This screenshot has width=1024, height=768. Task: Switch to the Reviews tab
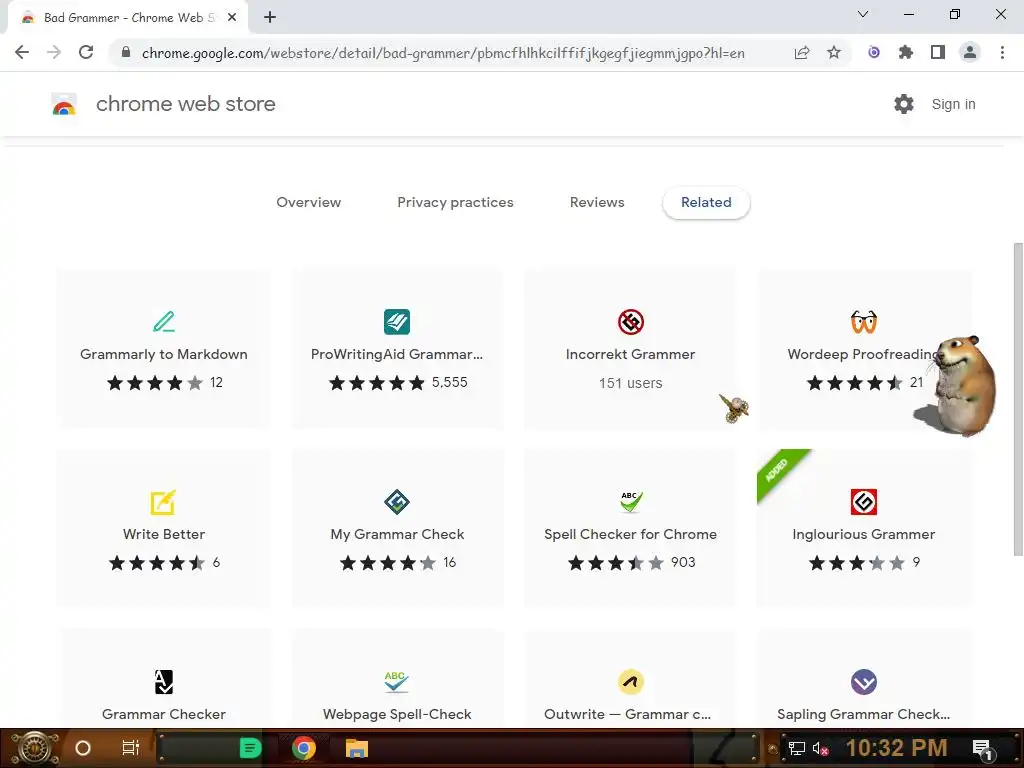coord(597,202)
